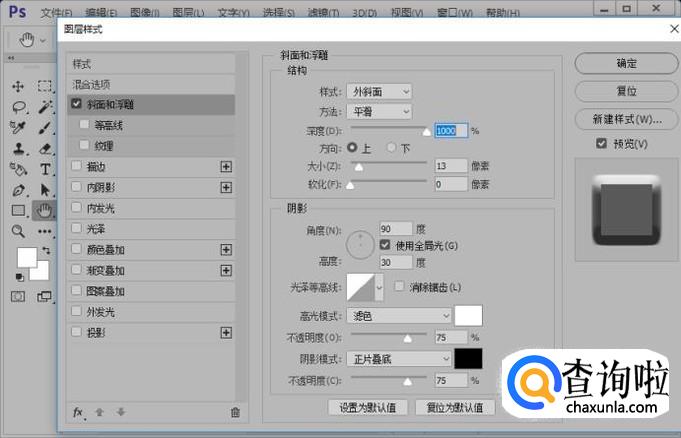Select the Pen tool
This screenshot has height=438, width=681.
19,190
